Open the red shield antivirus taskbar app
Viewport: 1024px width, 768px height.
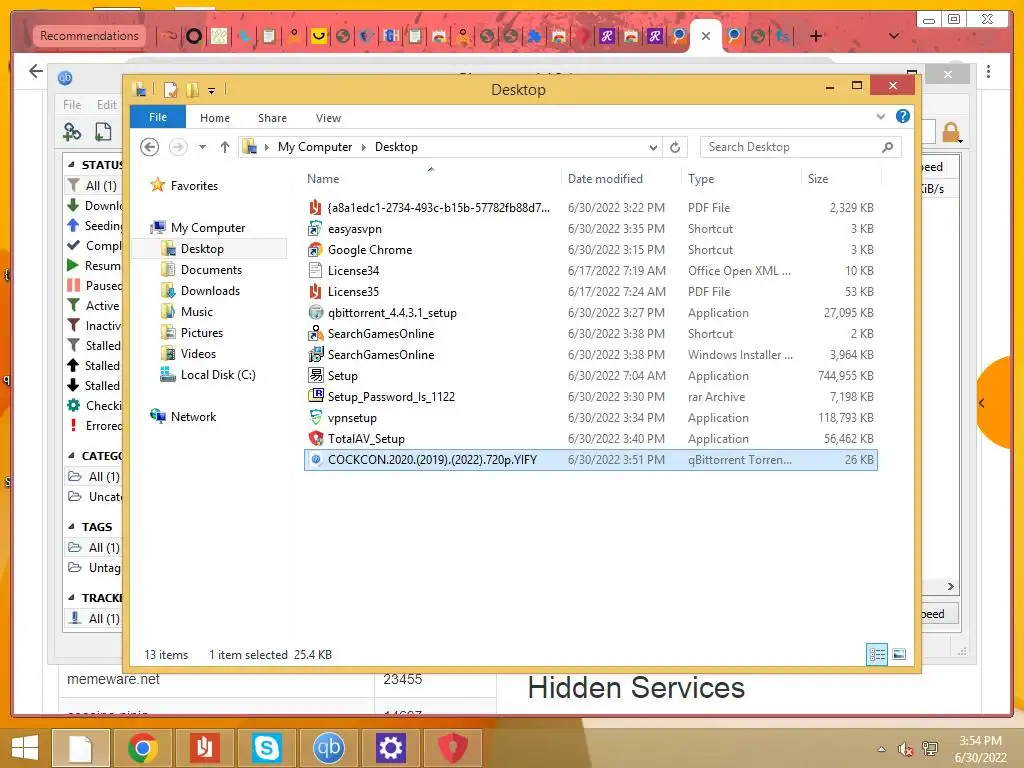[453, 748]
